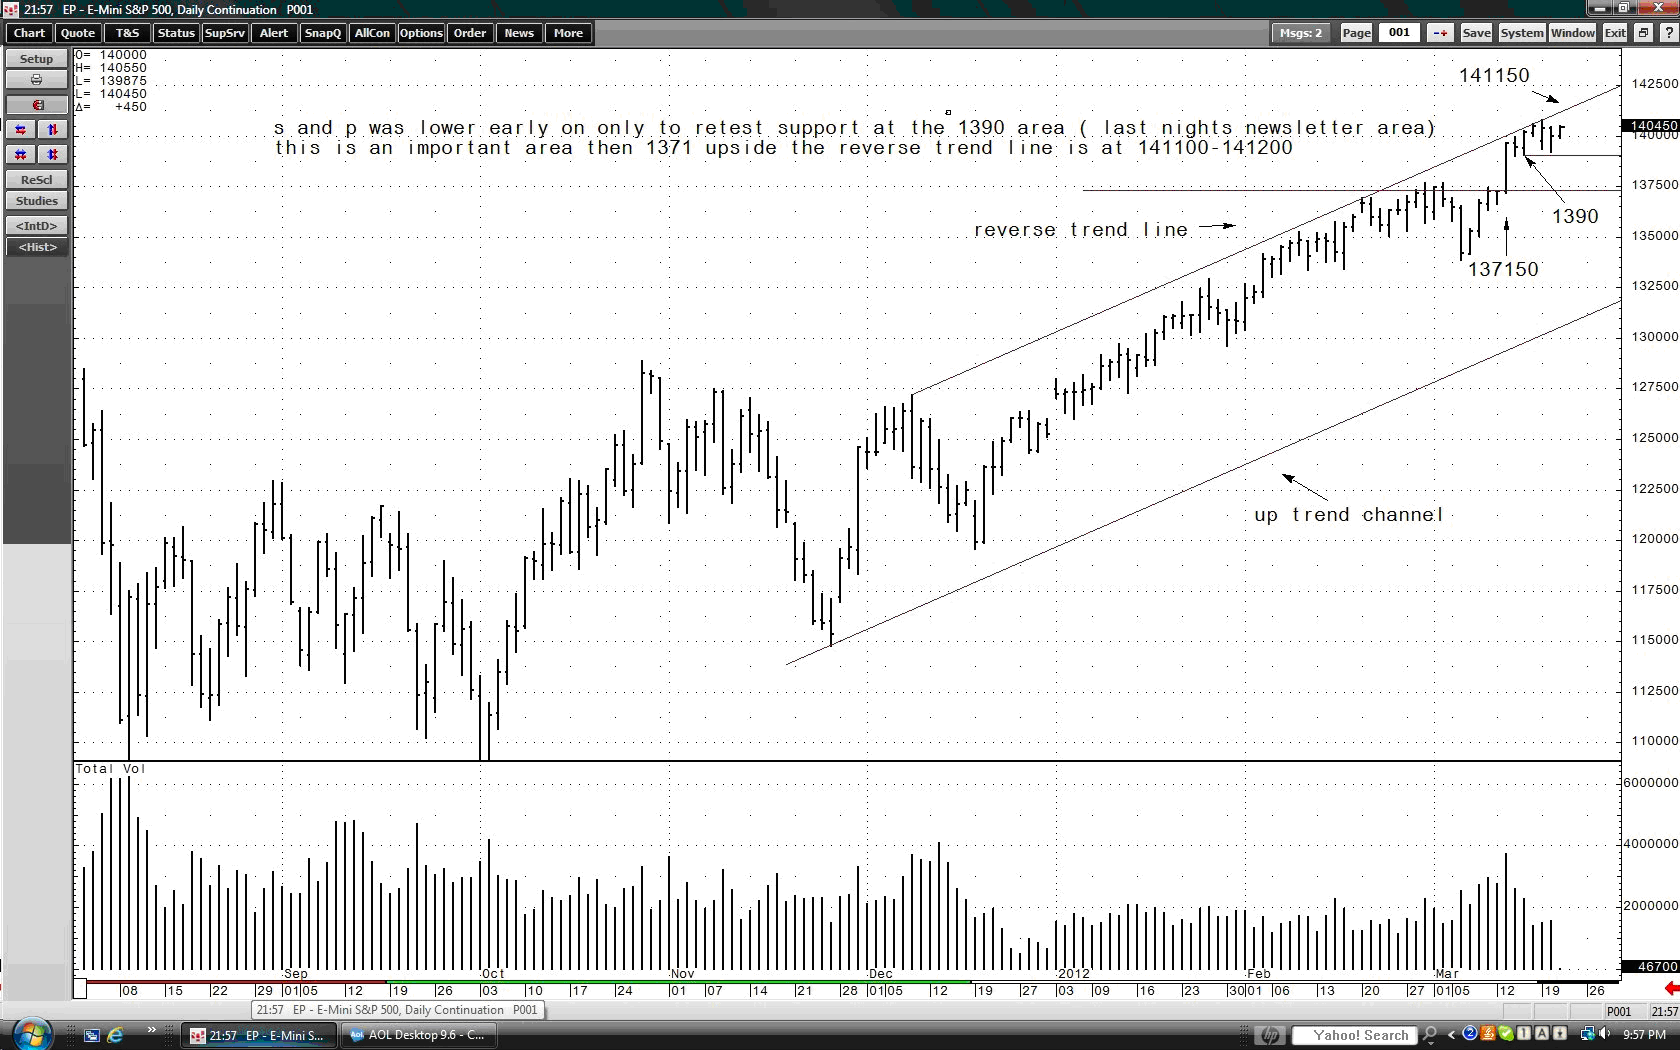Click the network connection tray icon
Screen dimensions: 1680x1050
coord(1587,1034)
